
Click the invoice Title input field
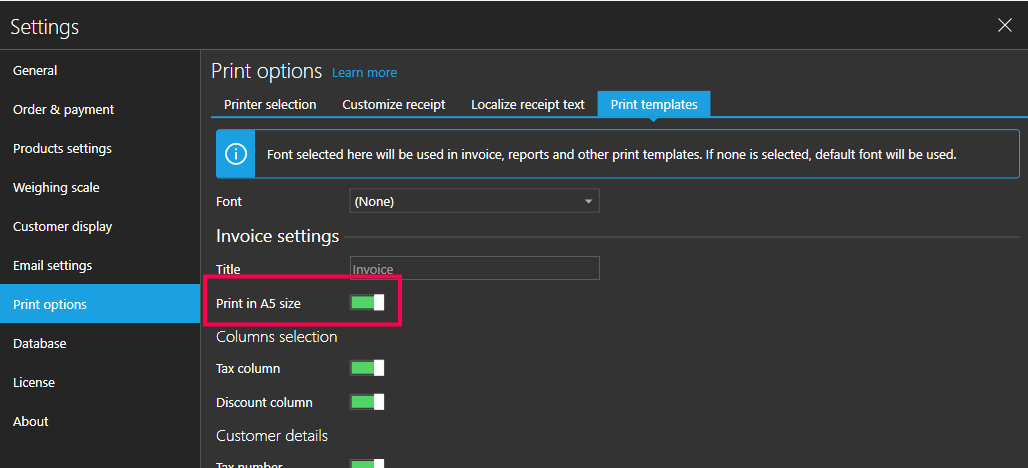(474, 268)
